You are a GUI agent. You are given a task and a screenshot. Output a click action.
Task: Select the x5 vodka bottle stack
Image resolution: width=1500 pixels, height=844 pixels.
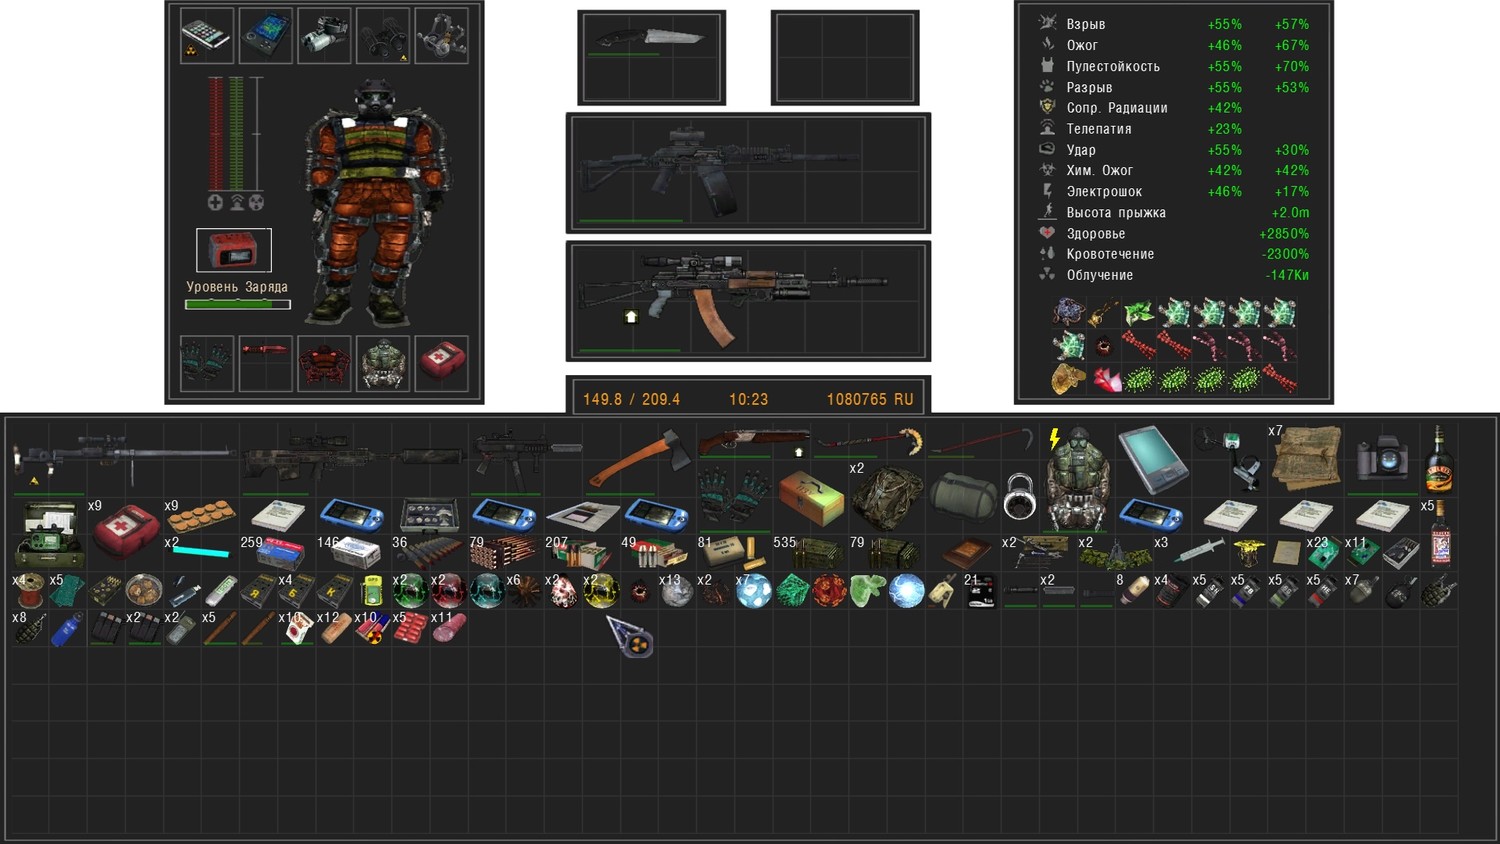tap(1439, 535)
